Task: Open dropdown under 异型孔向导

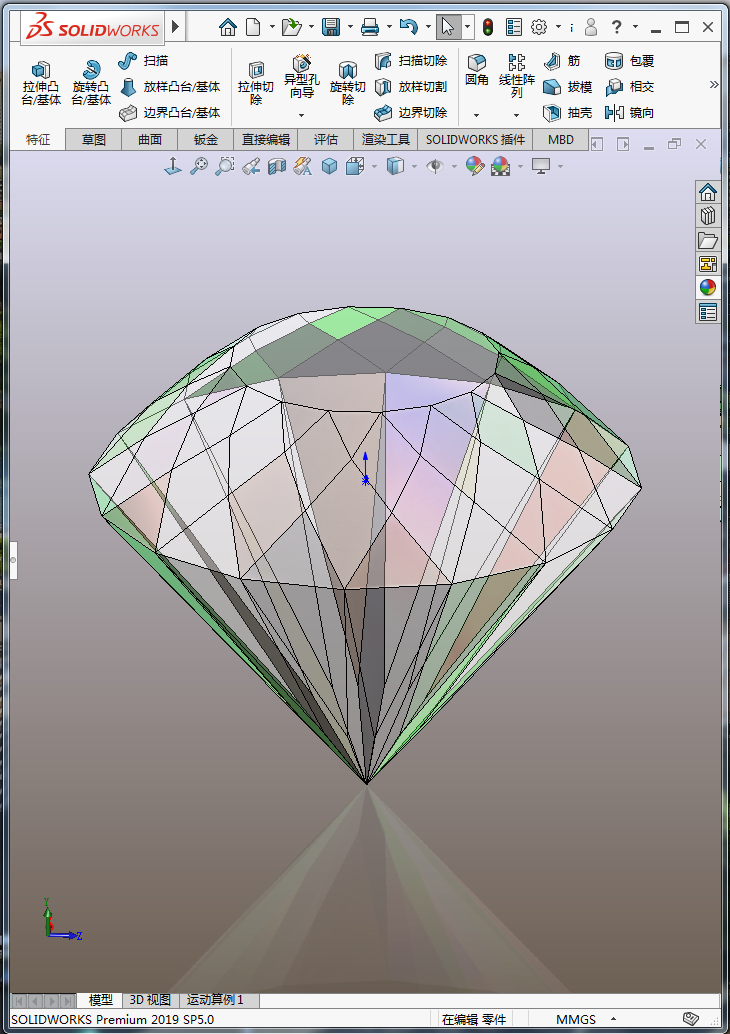Action: point(301,115)
